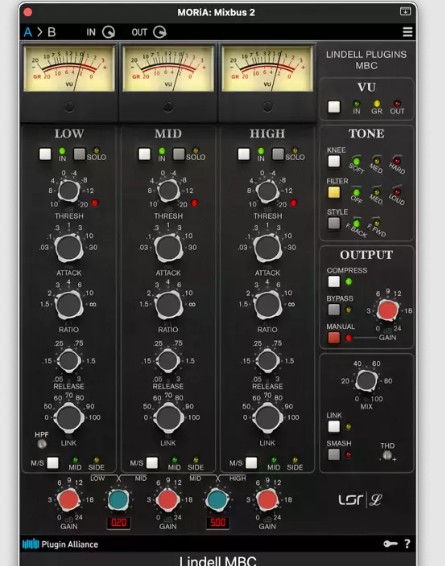Toggle the LOW band M/S button
Image resolution: width=445 pixels, height=566 pixels.
(x=53, y=463)
